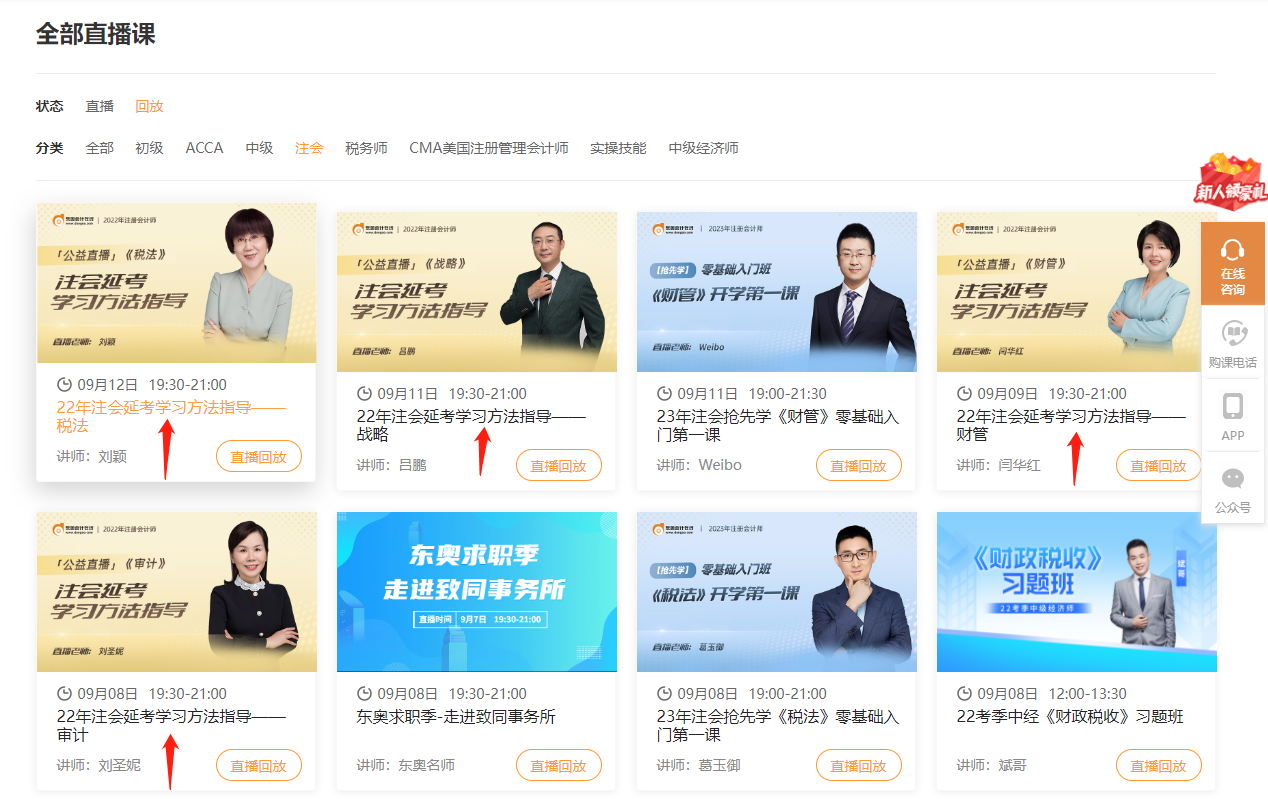Select the 回放 status filter
The height and width of the screenshot is (799, 1268).
(x=149, y=106)
